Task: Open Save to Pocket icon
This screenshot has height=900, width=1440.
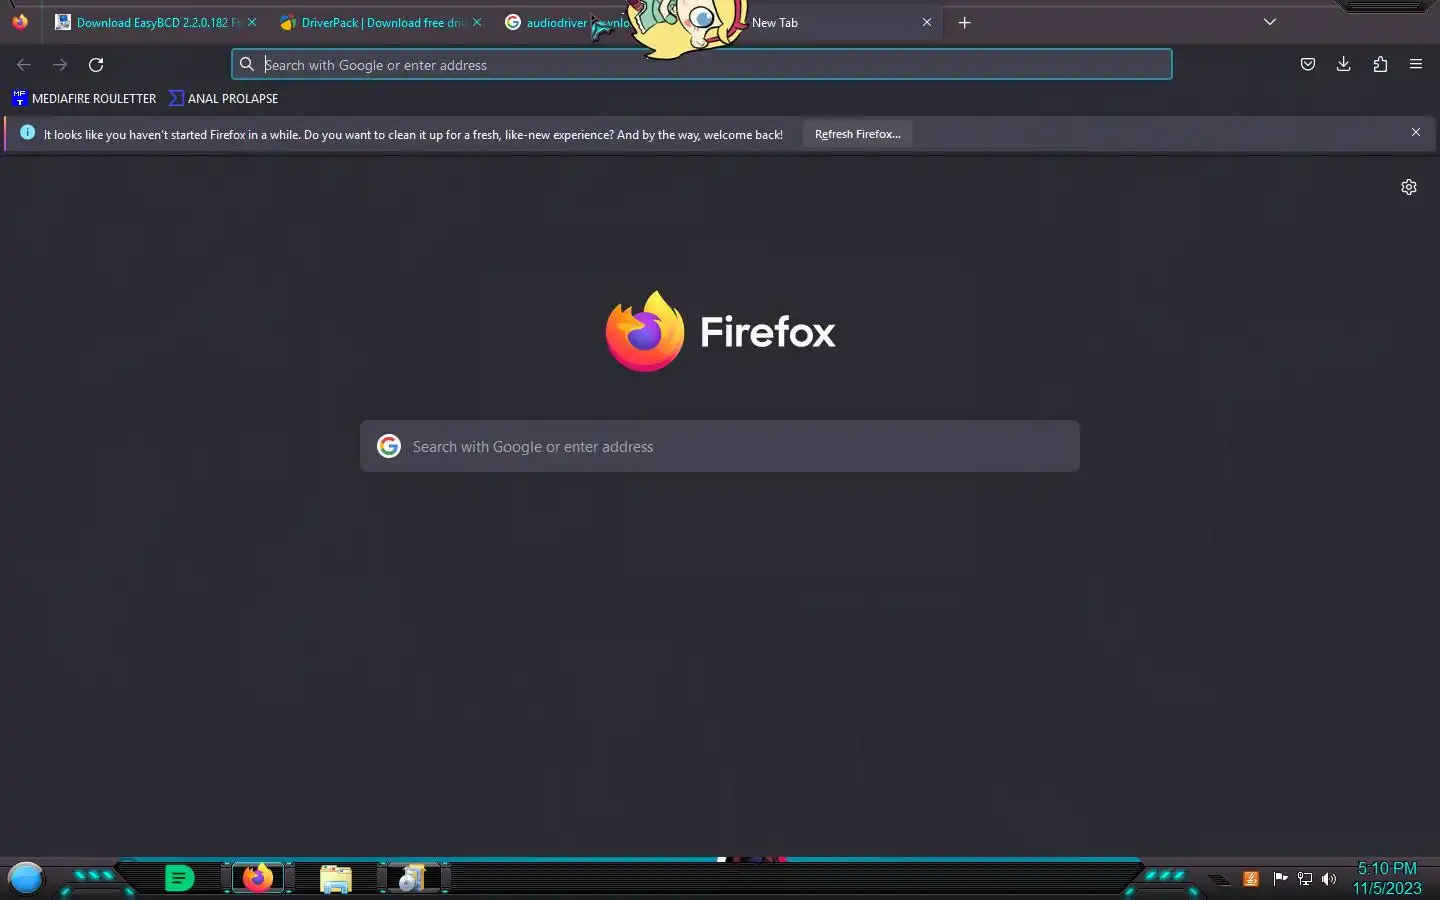Action: 1307,65
